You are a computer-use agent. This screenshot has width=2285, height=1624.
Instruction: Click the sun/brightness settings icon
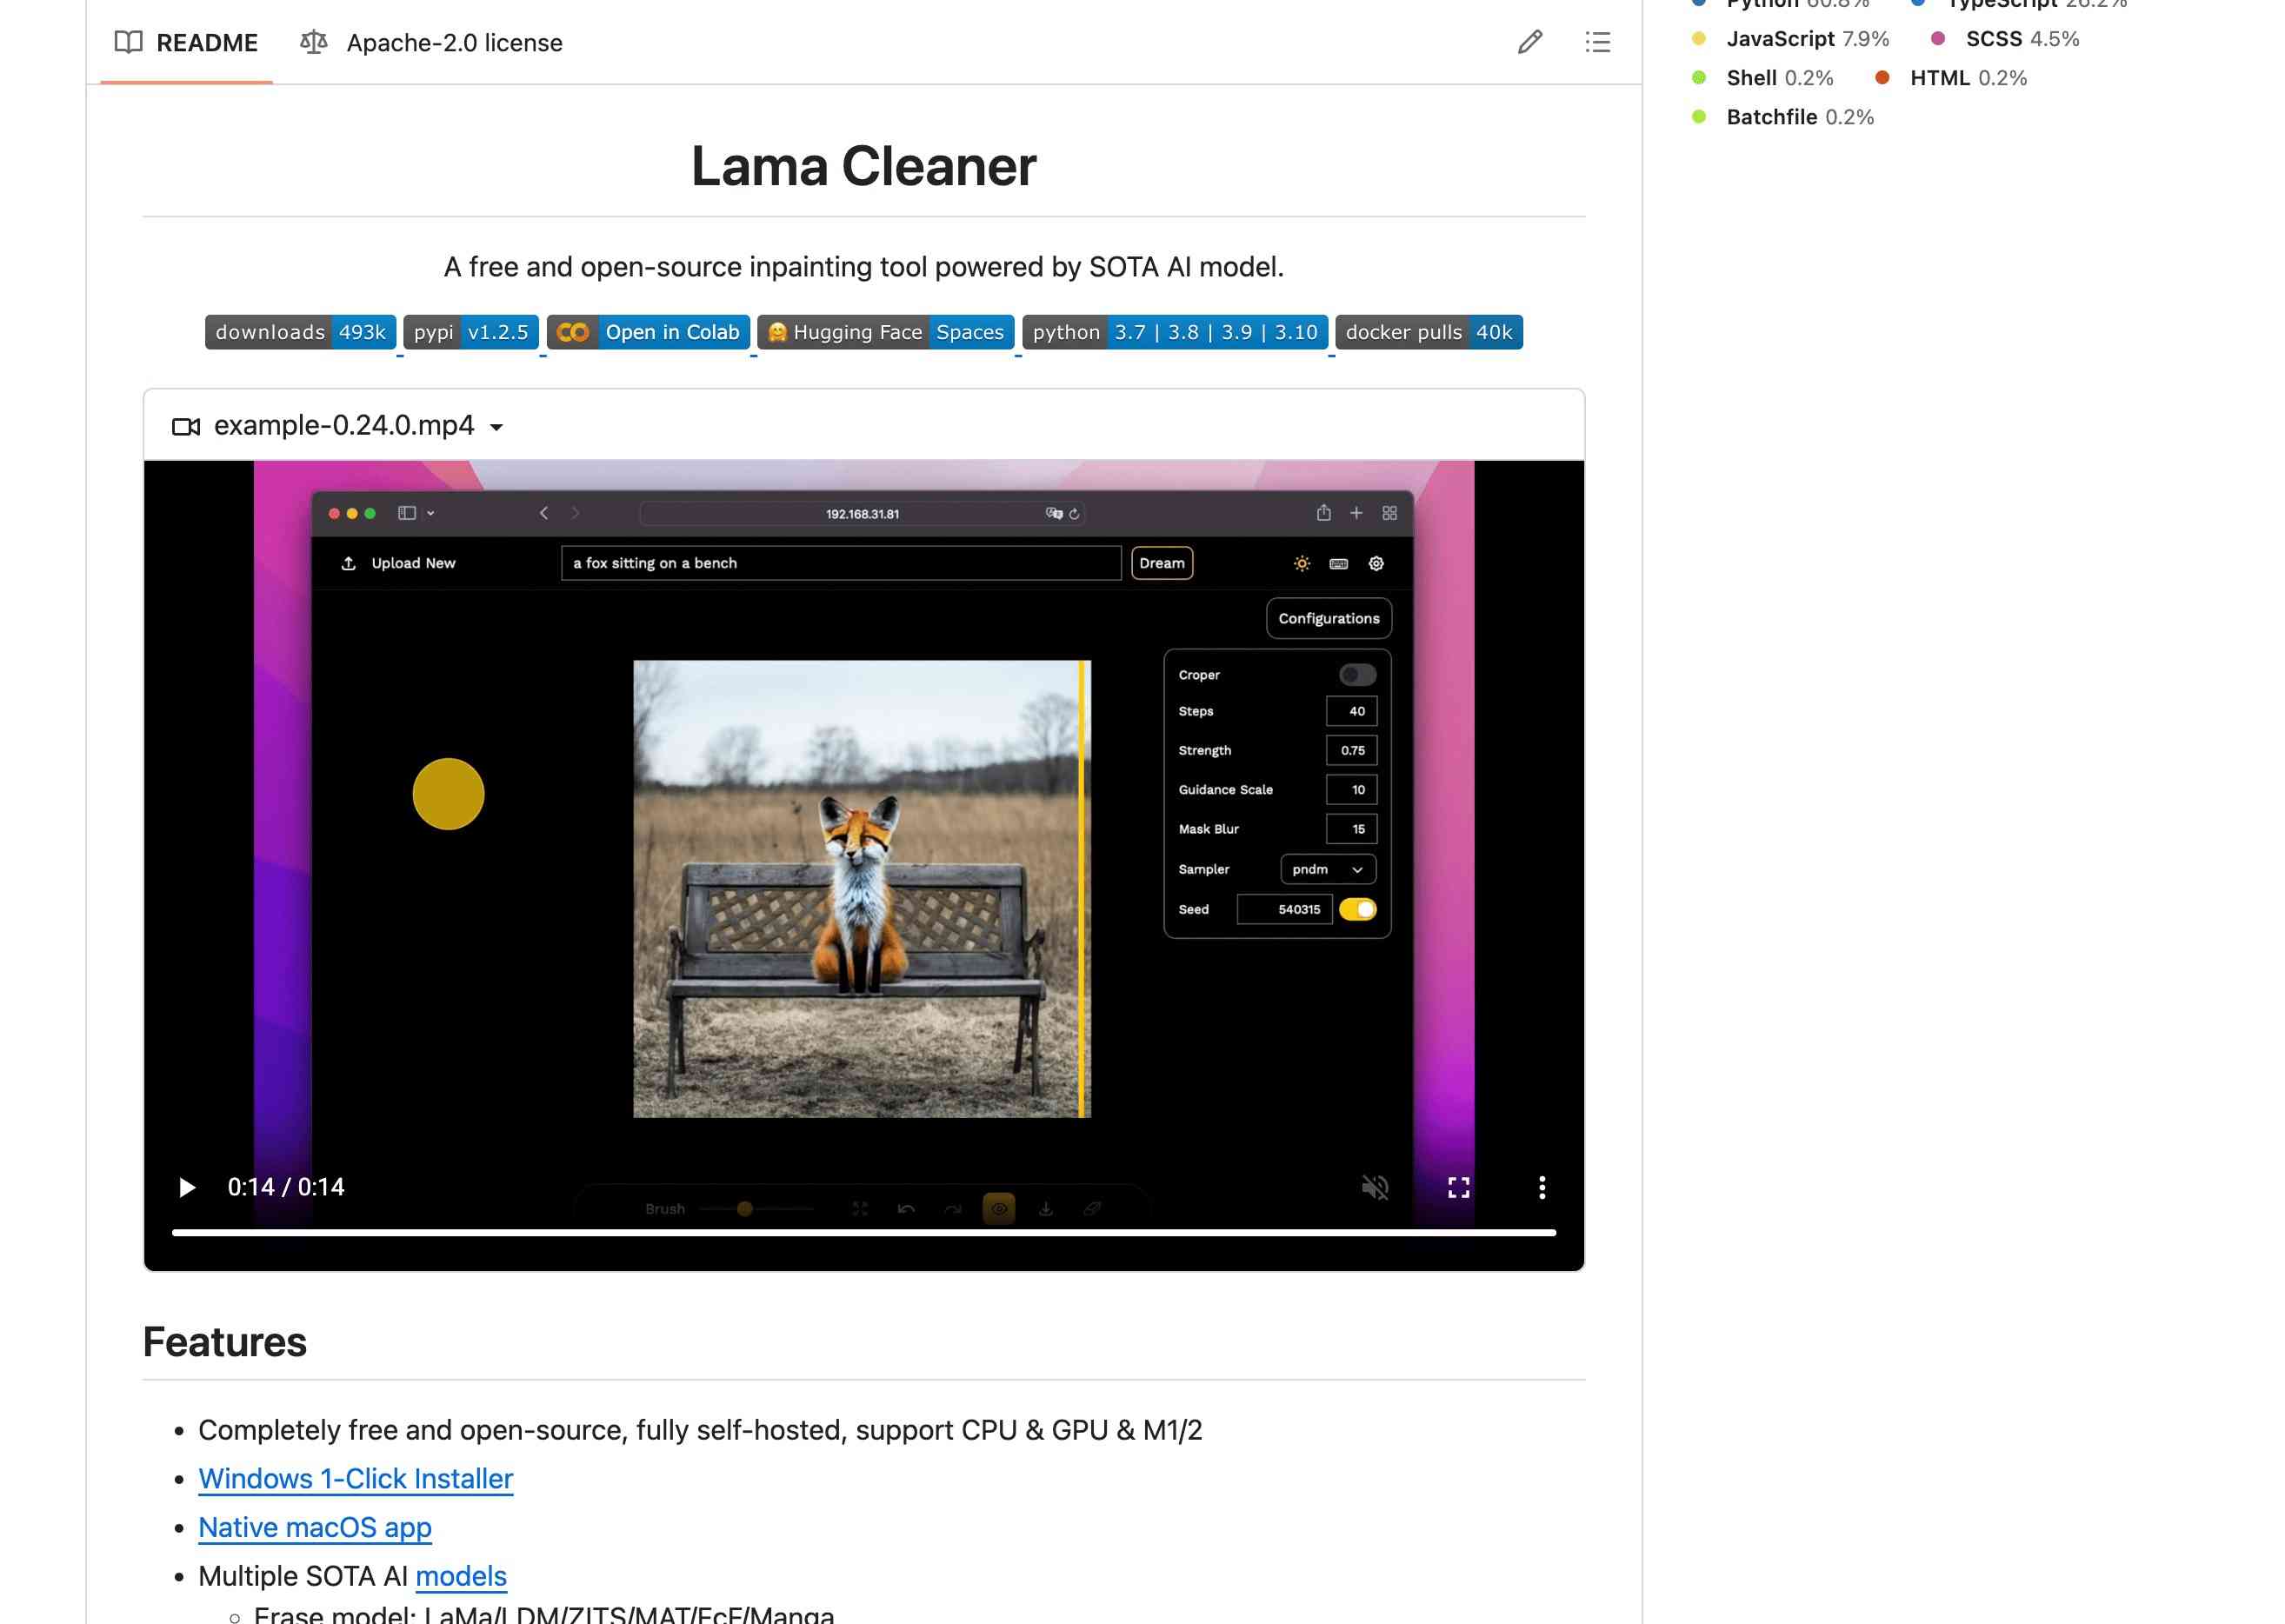[x=1301, y=562]
